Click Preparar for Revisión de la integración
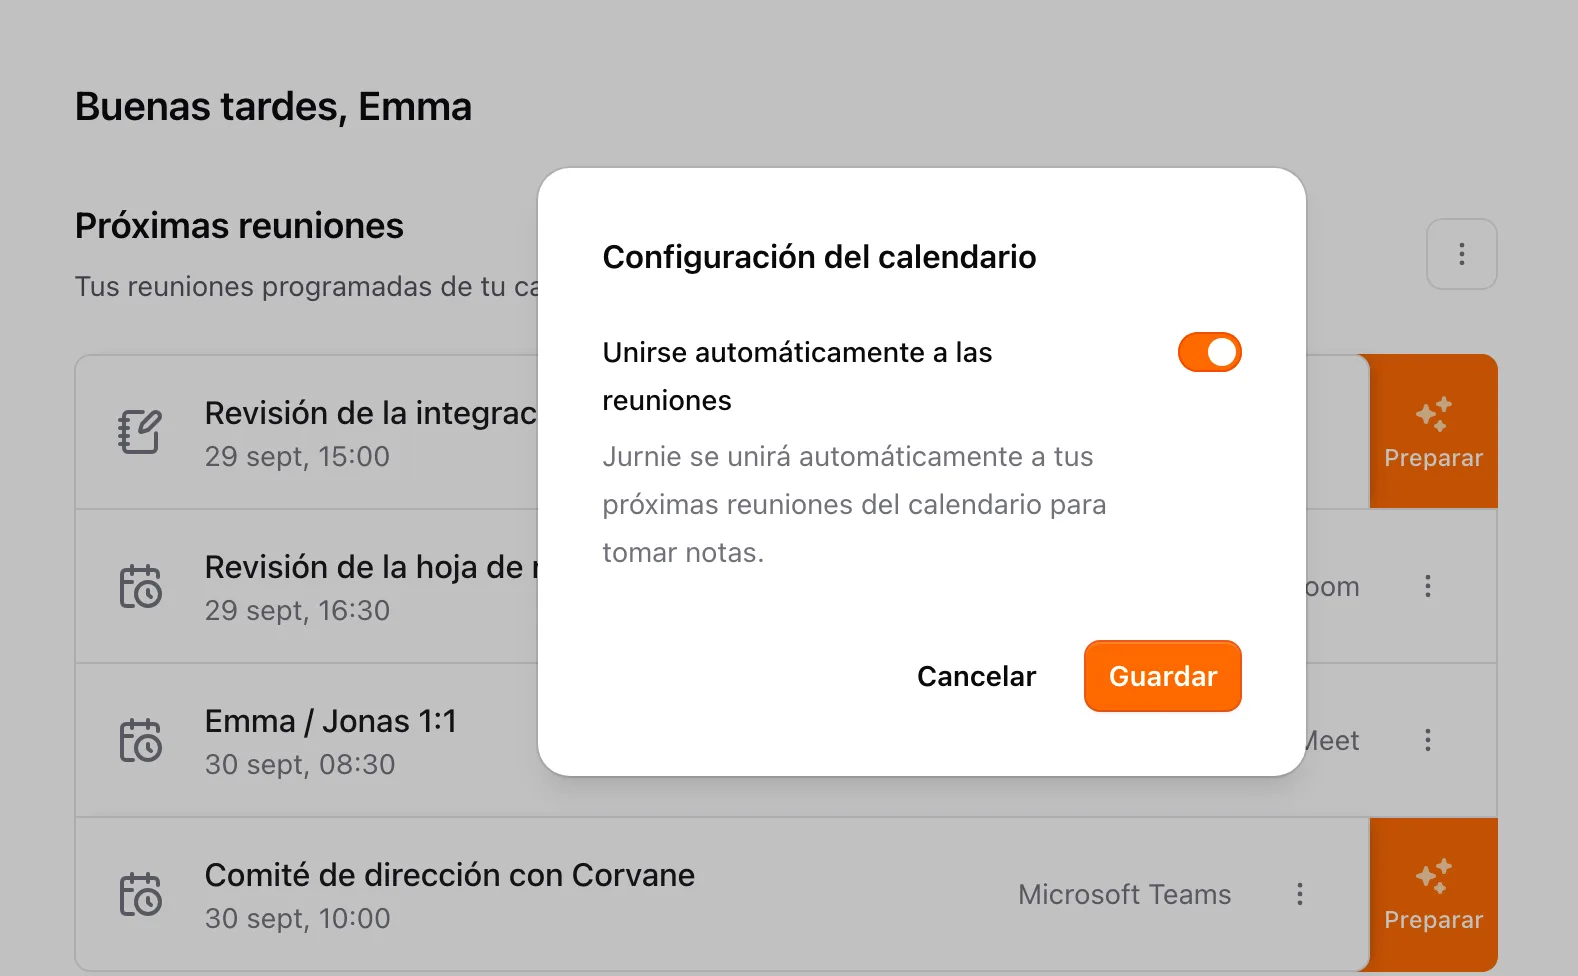The image size is (1578, 976). coord(1433,432)
